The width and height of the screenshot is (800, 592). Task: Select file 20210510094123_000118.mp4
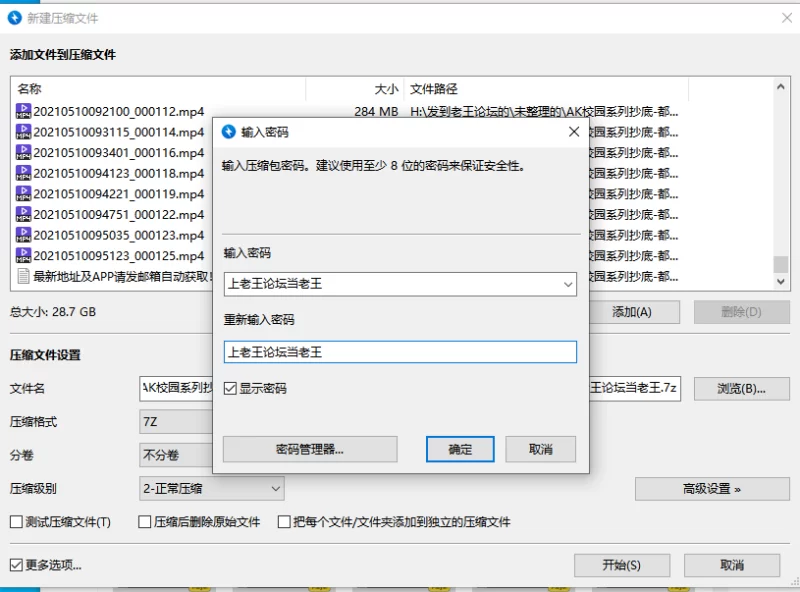(118, 174)
